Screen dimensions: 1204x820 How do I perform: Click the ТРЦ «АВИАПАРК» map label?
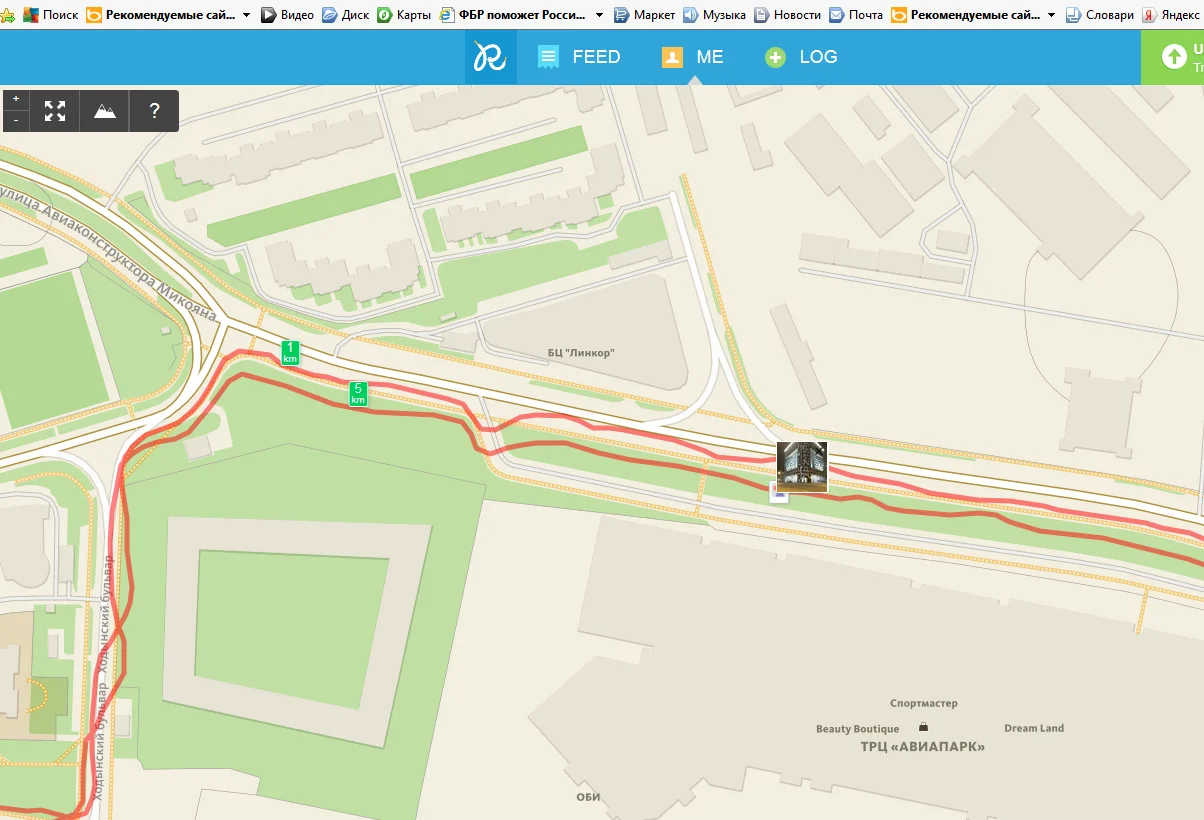click(x=923, y=747)
